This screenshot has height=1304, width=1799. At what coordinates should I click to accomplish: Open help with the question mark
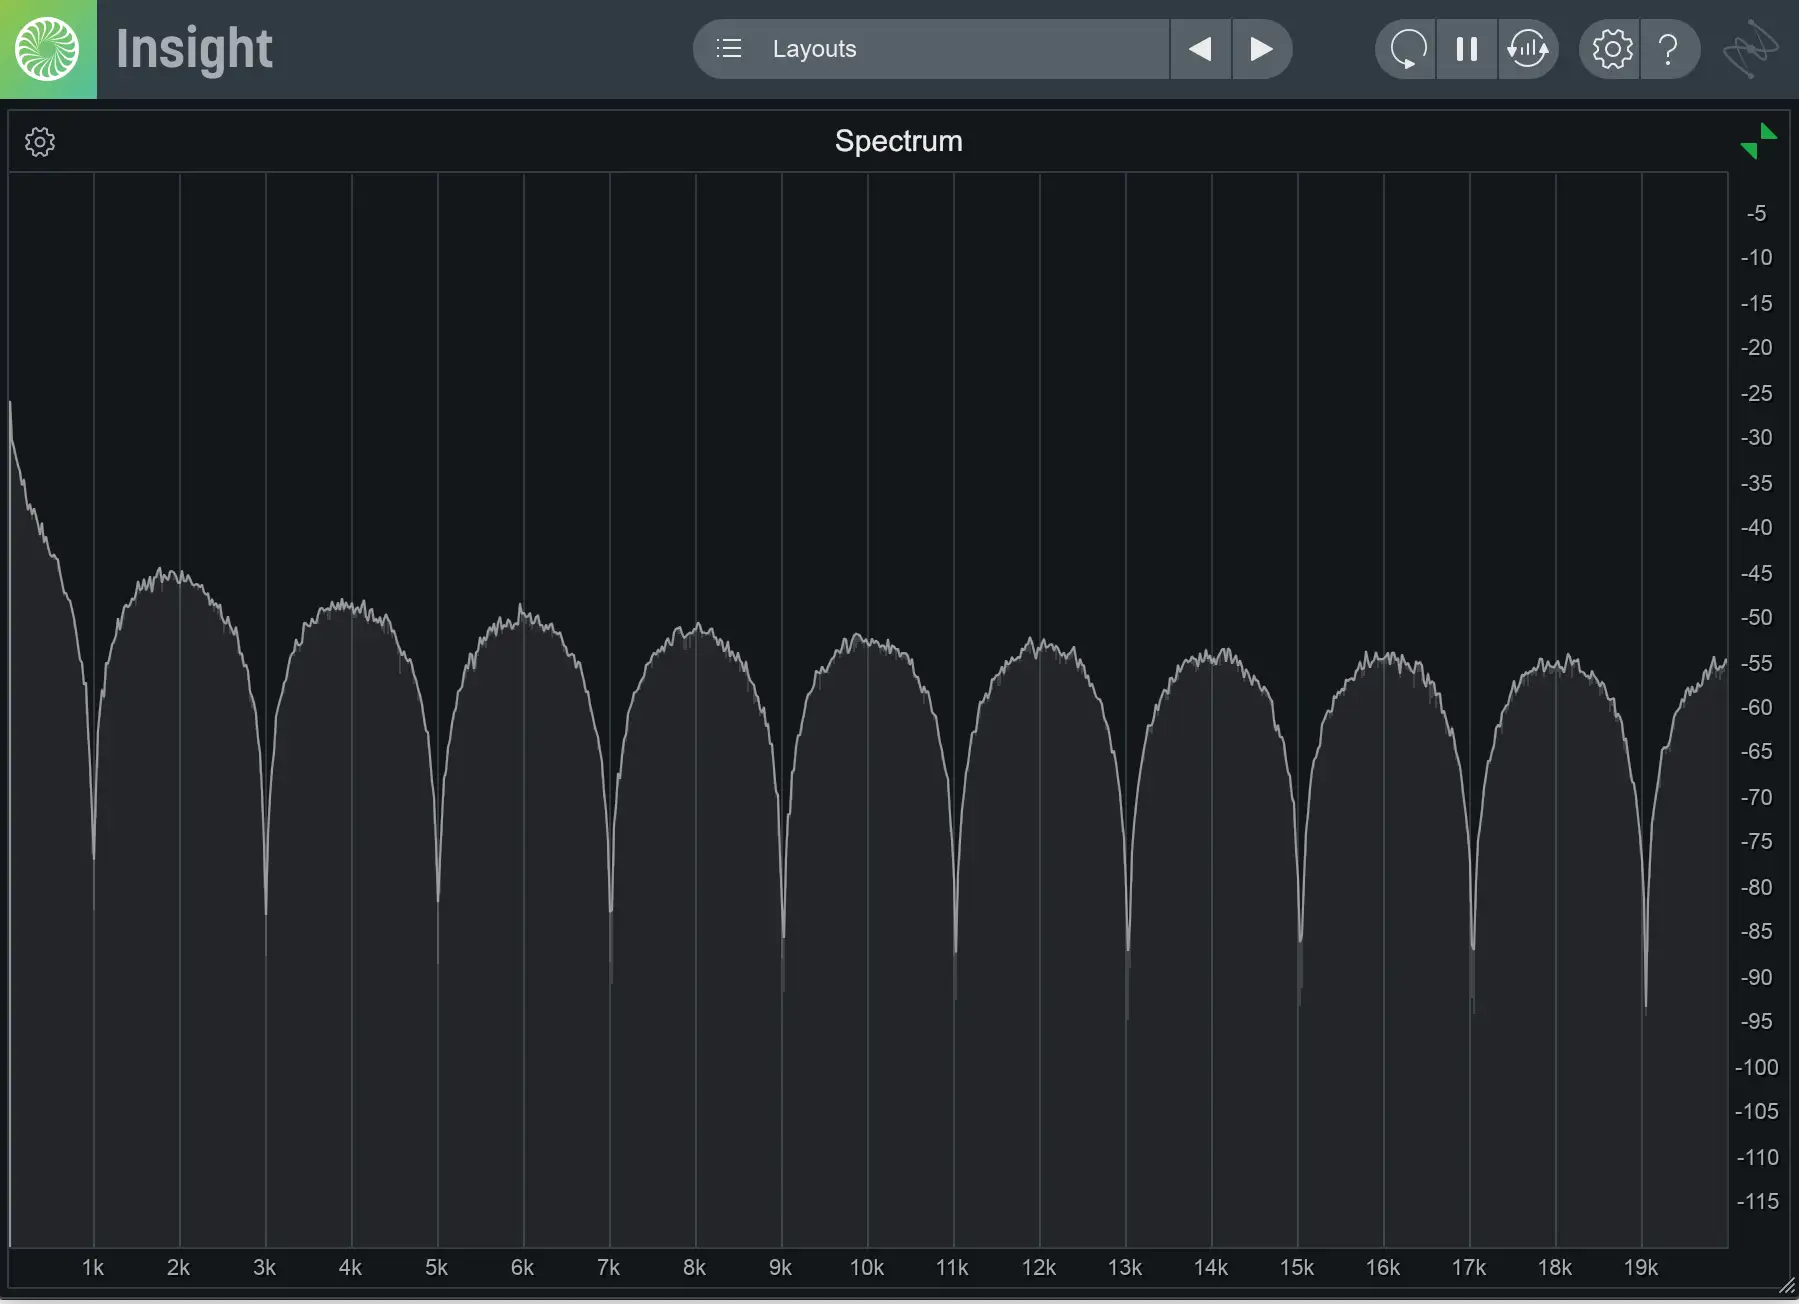(1668, 49)
